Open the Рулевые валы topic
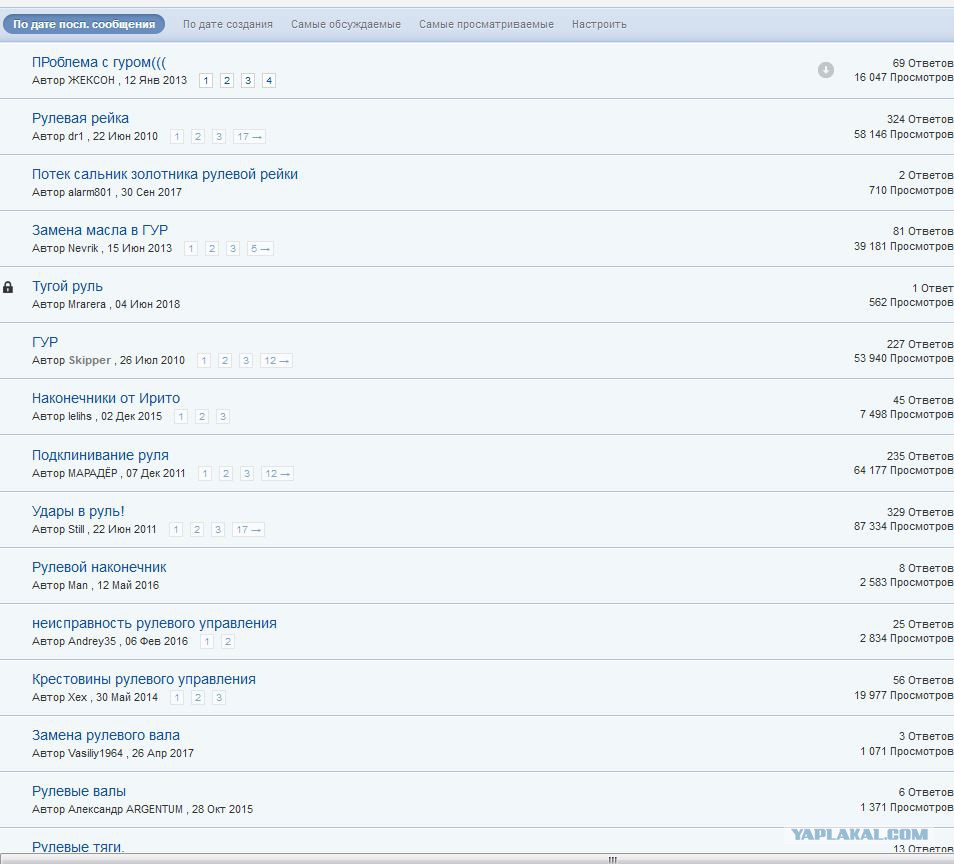 tap(79, 791)
